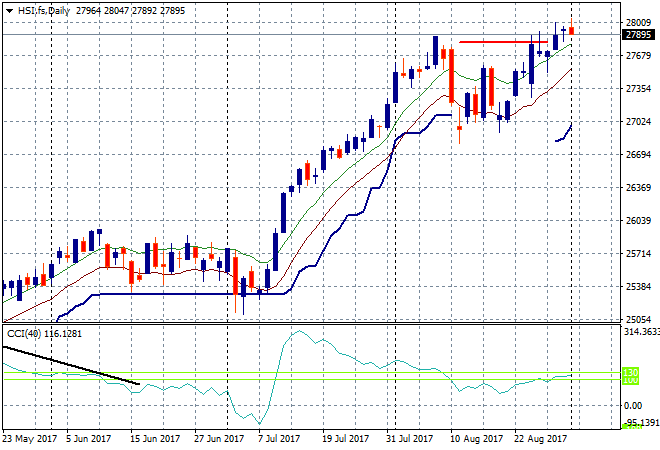The image size is (660, 450).
Task: Click the green 150/100 level tag
Action: tap(631, 377)
